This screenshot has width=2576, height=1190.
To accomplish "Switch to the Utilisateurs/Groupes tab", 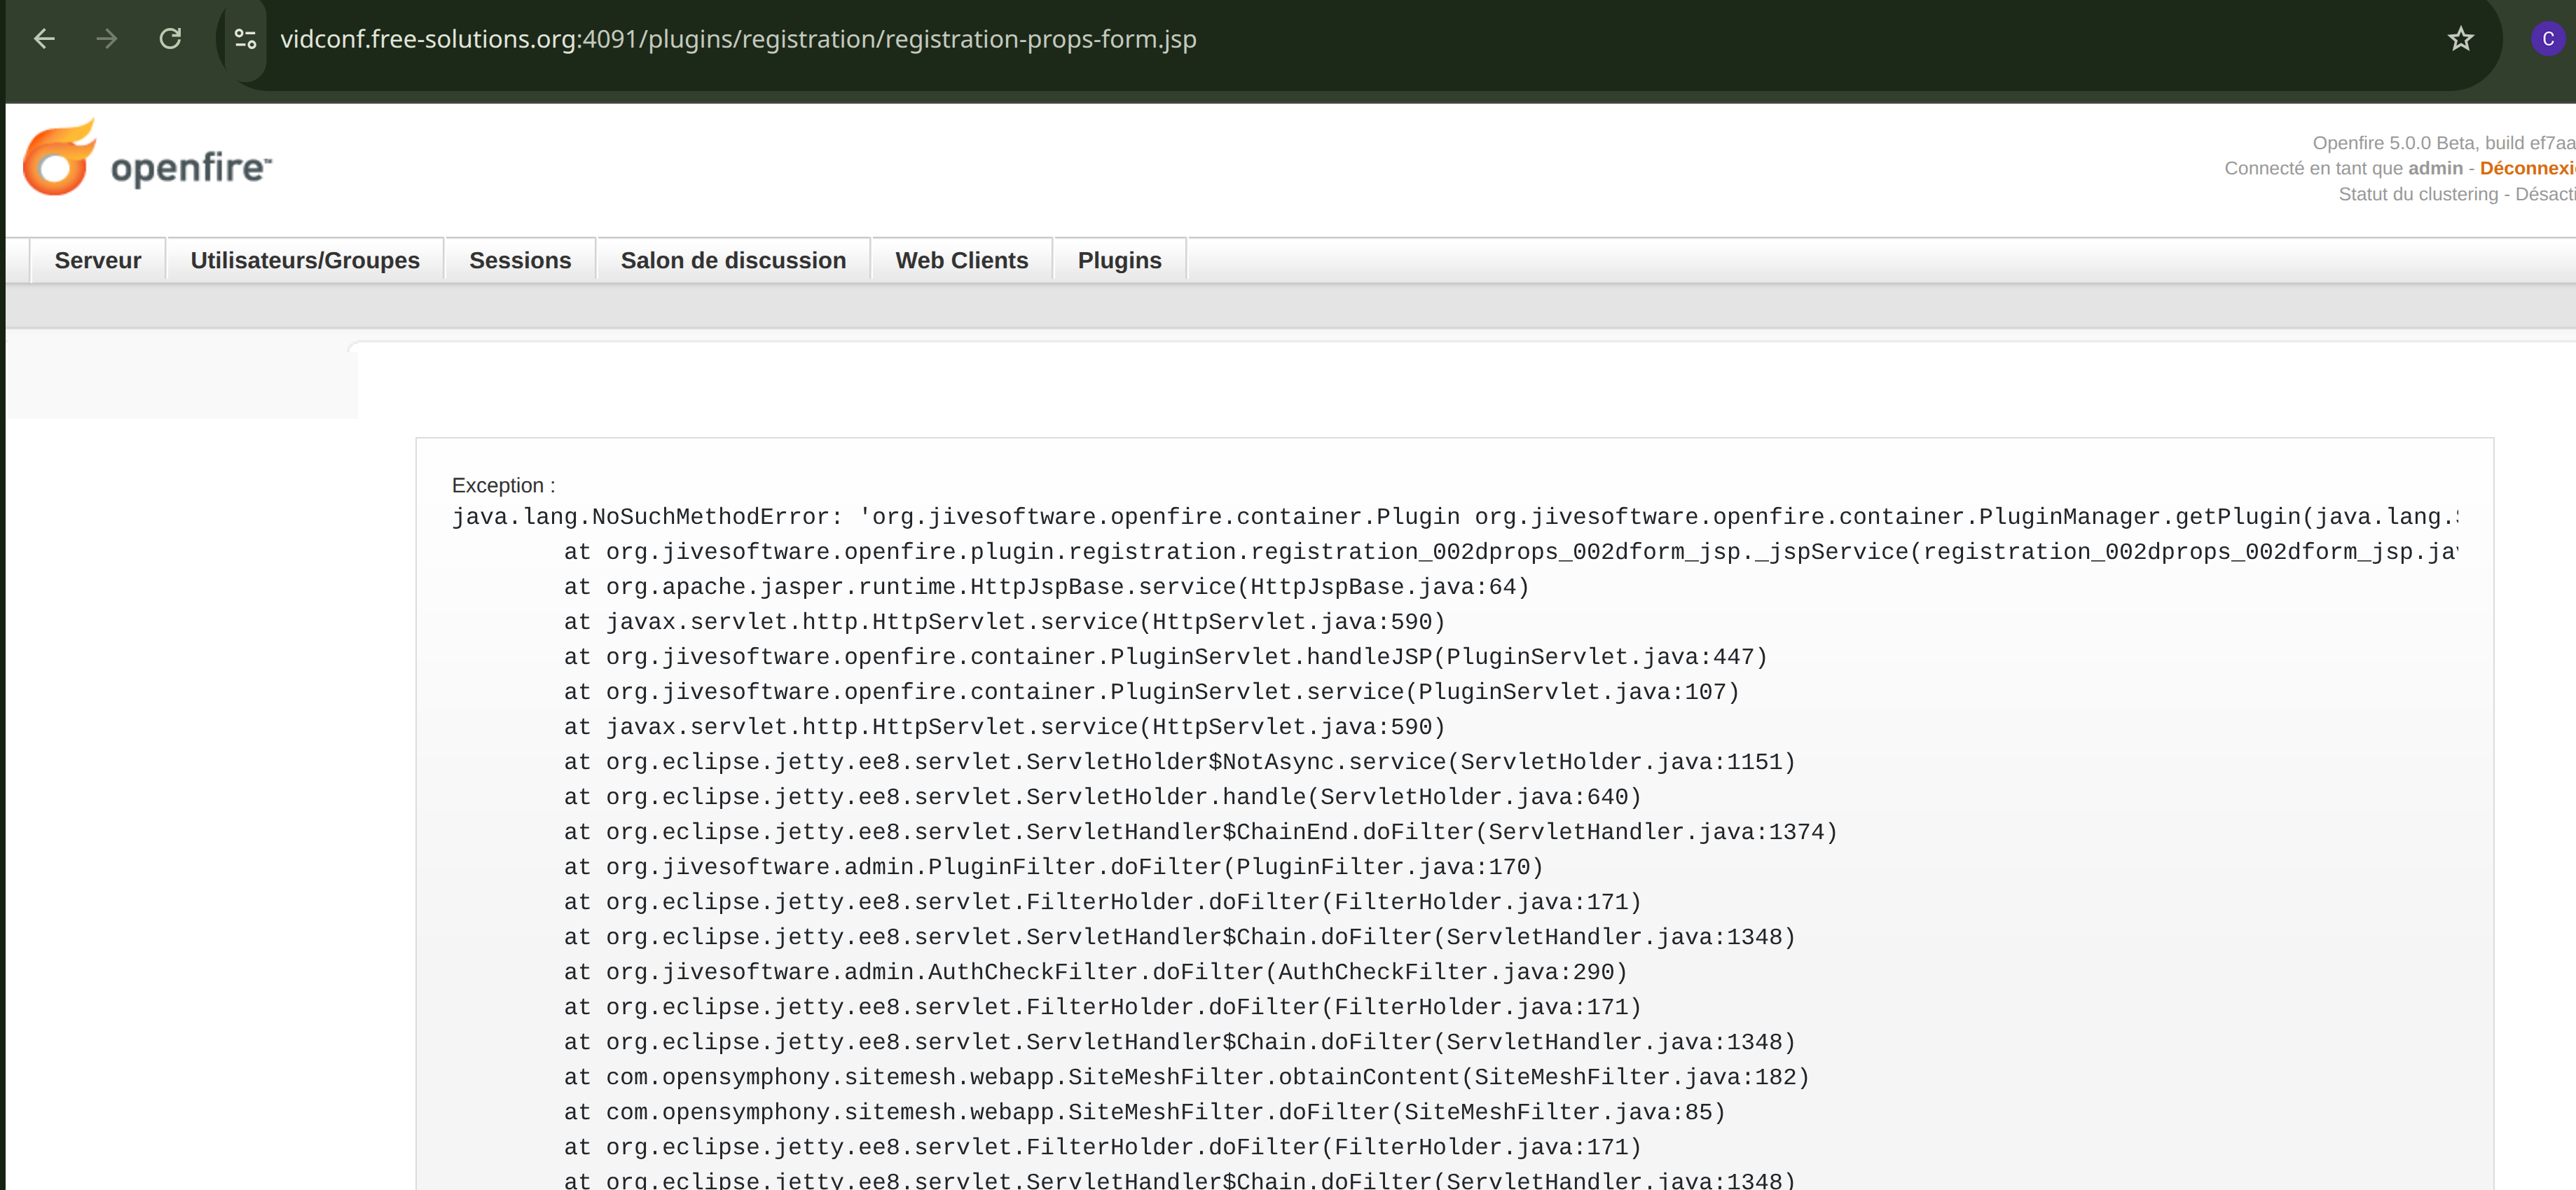I will [x=305, y=260].
